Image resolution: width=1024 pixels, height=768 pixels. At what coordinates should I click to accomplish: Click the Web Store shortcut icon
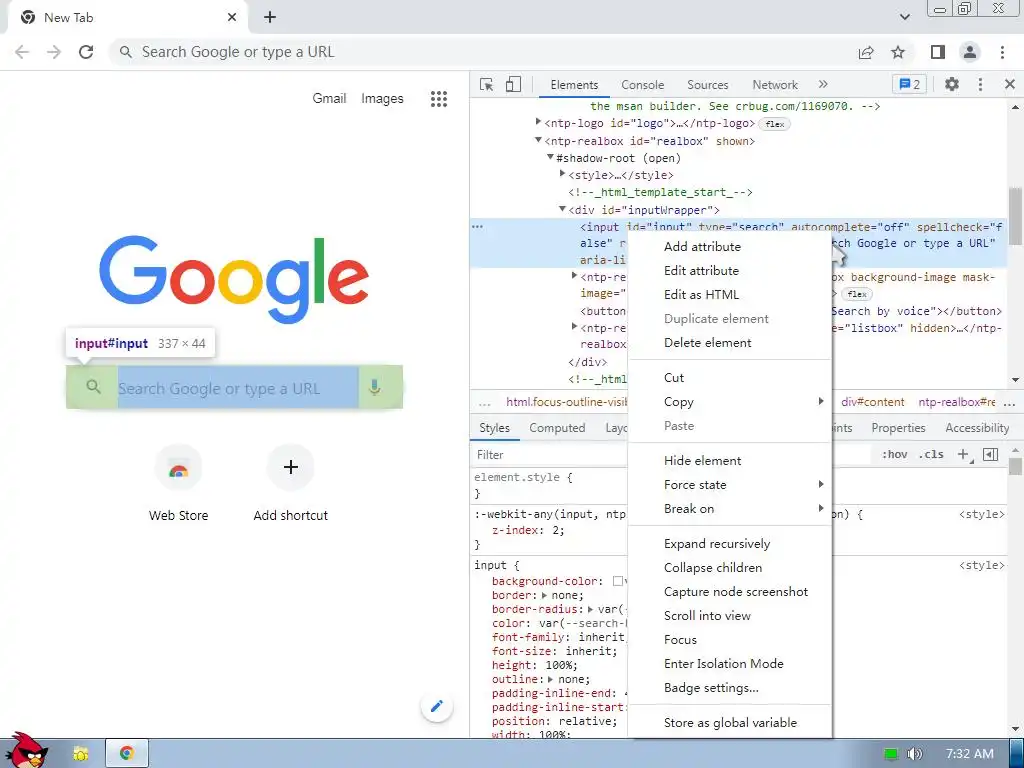178,468
